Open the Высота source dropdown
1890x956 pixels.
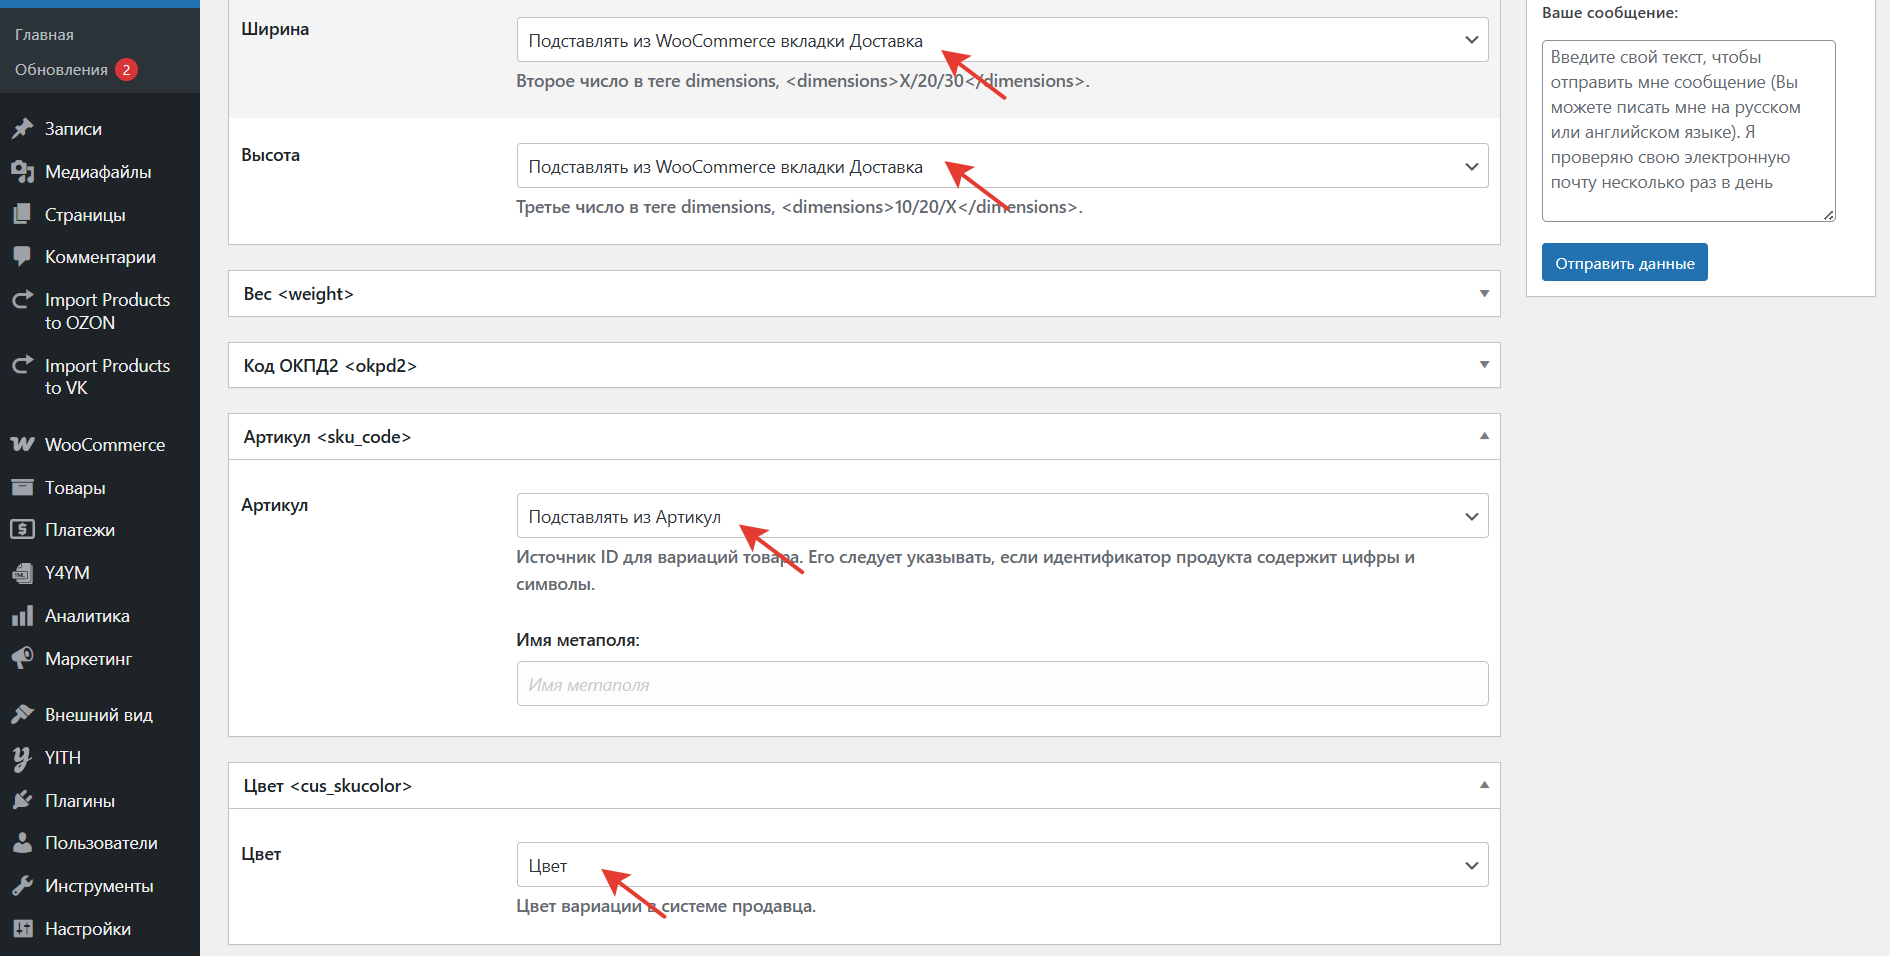(x=1002, y=166)
